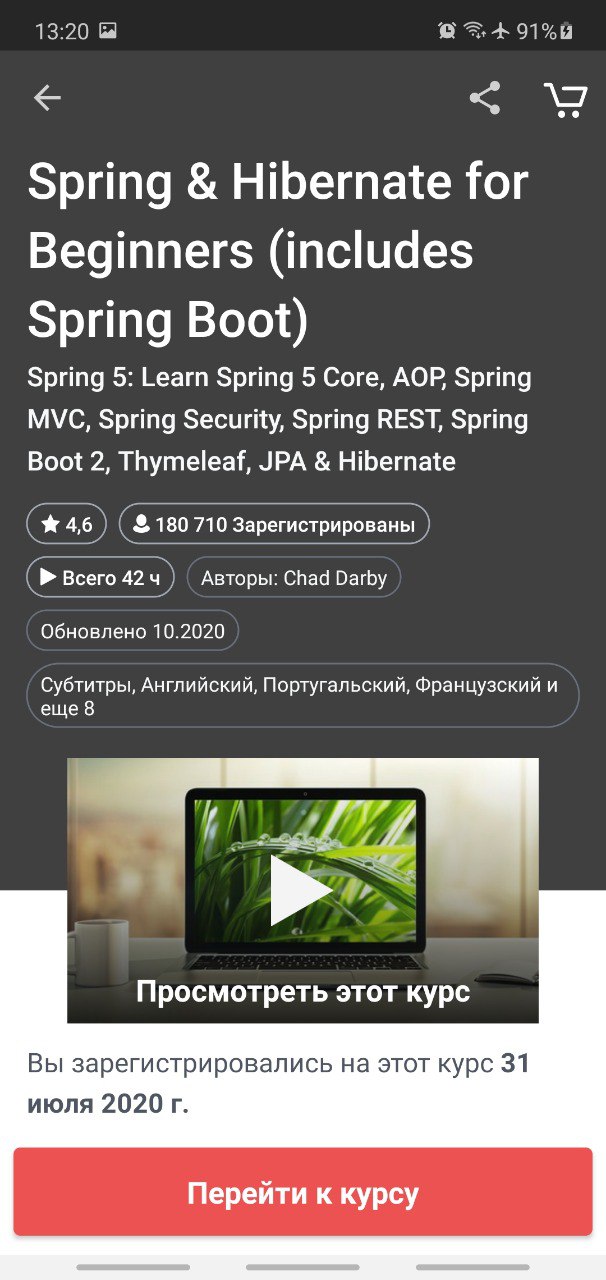
Task: Tap the battery 91% indicator
Action: pyautogui.click(x=545, y=31)
